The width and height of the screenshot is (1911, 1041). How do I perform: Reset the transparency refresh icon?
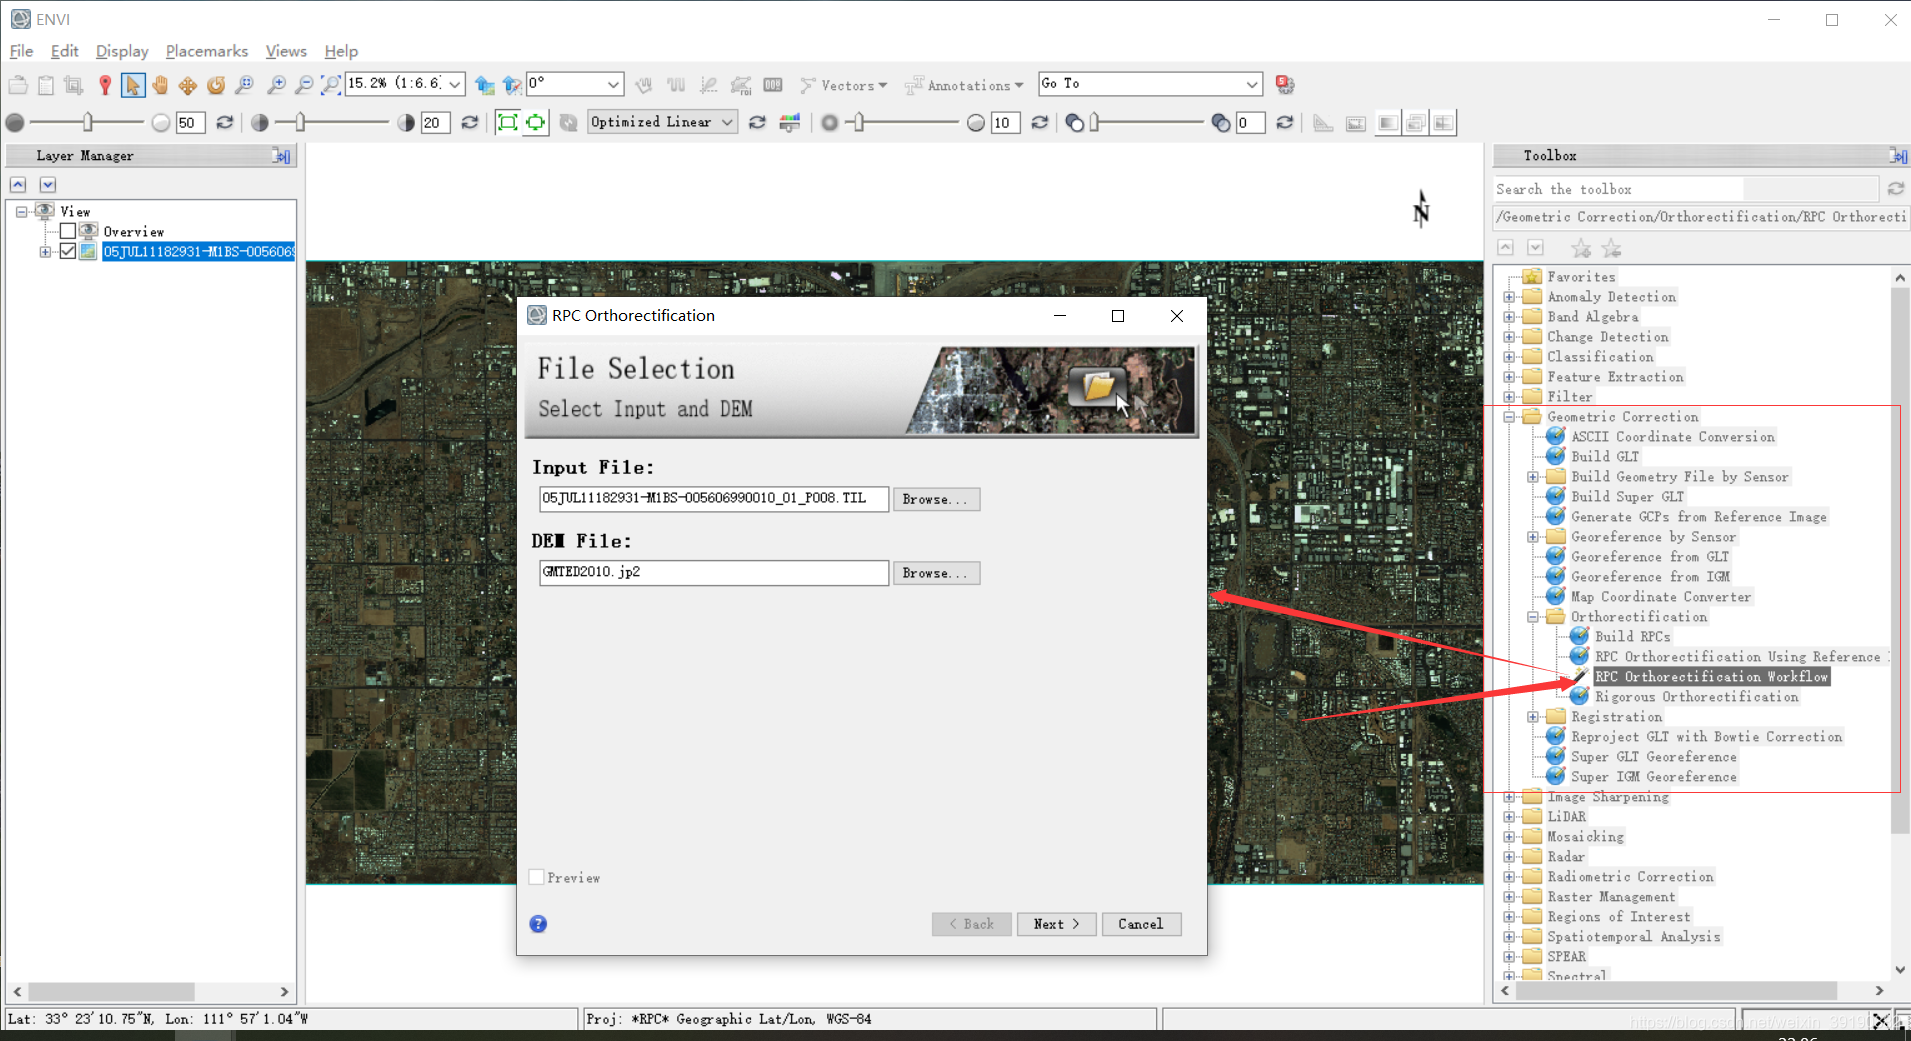pos(1285,122)
